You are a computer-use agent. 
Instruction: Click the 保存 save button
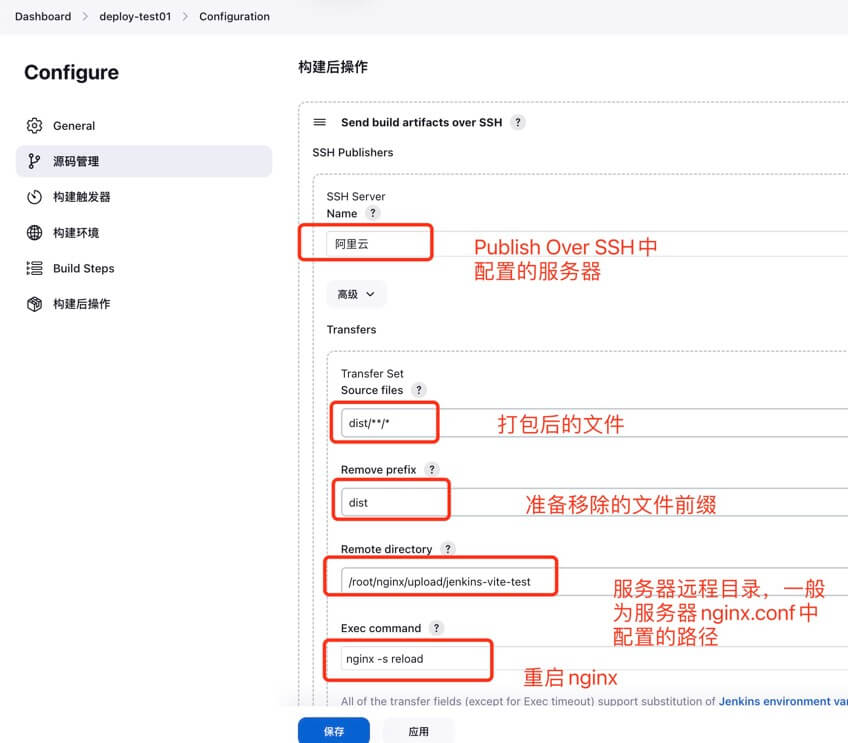coord(334,731)
